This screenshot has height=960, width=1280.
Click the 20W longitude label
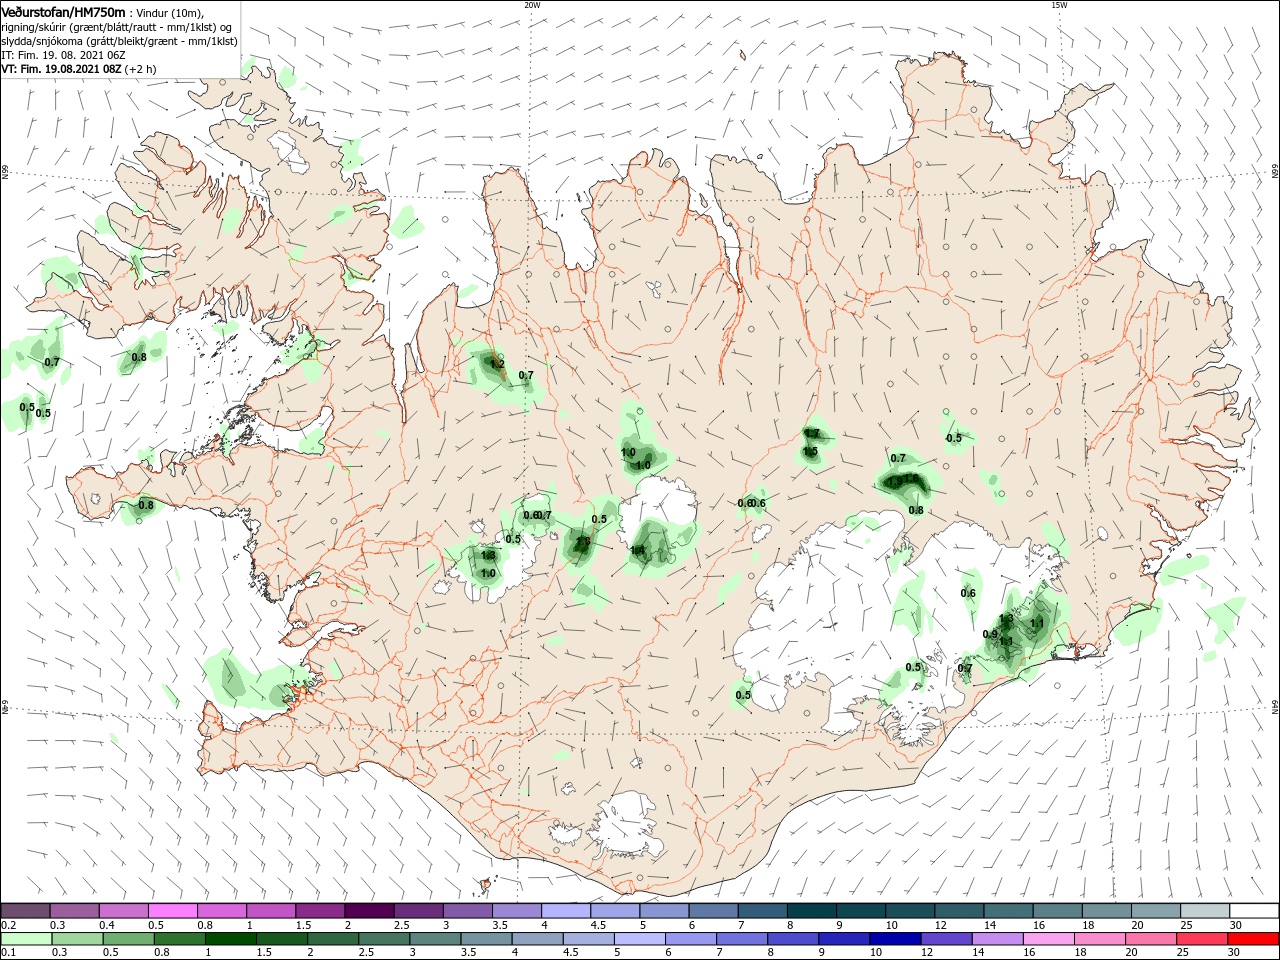(532, 5)
